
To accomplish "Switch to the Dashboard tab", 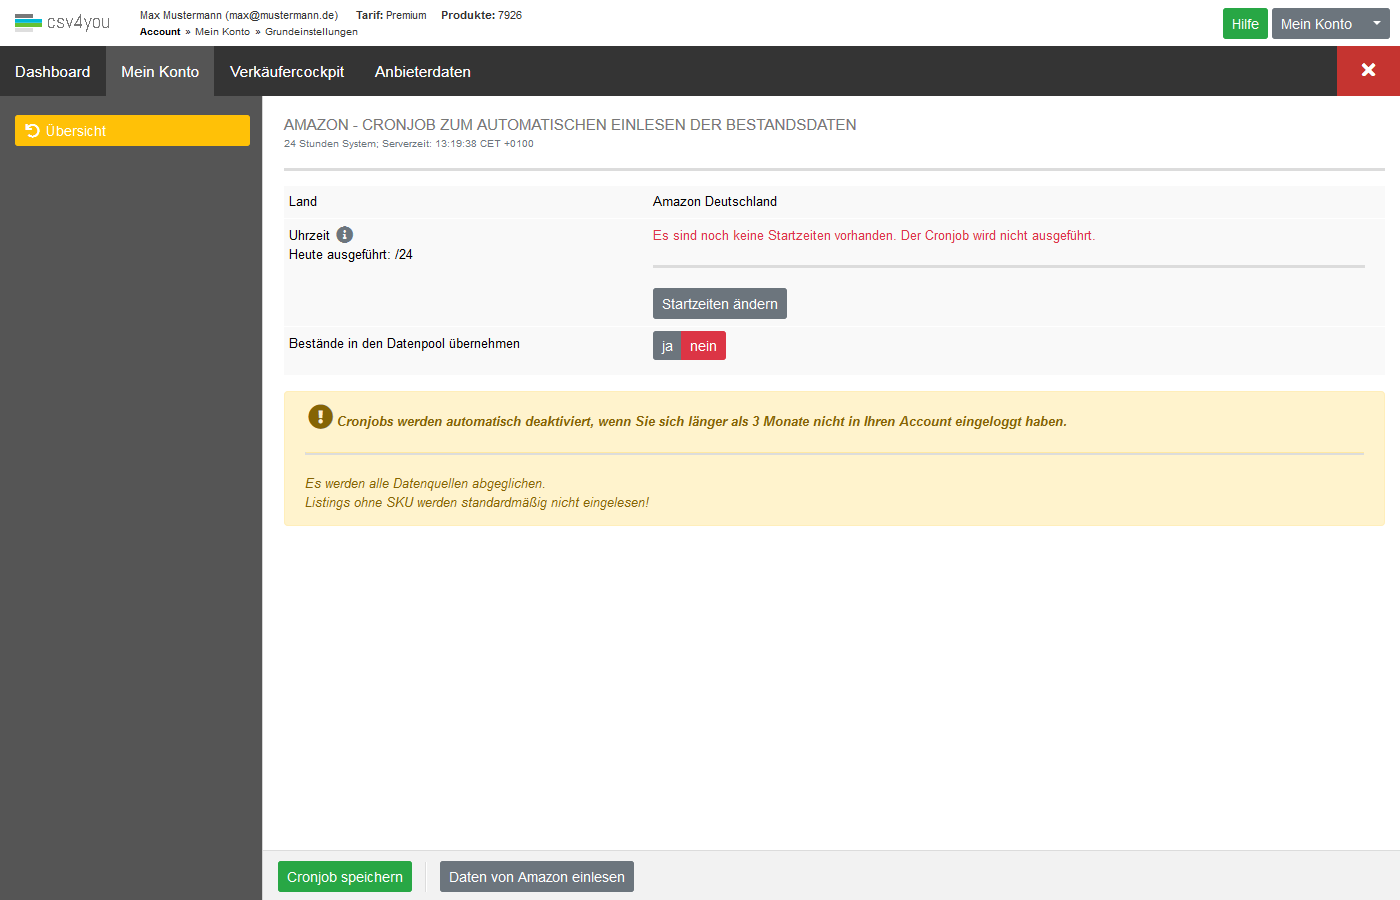I will 53,72.
